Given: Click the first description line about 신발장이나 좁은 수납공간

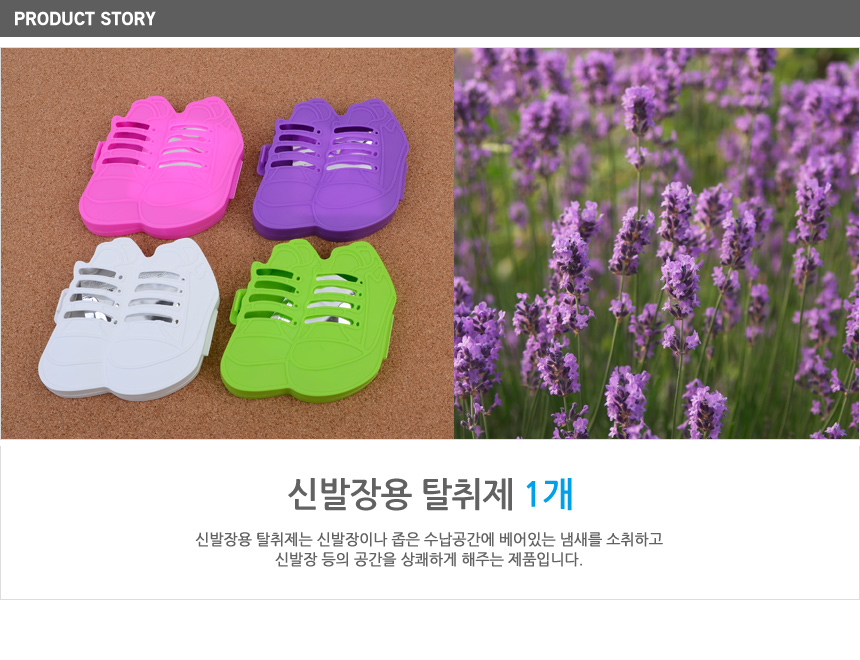Looking at the screenshot, I should click(x=429, y=539).
